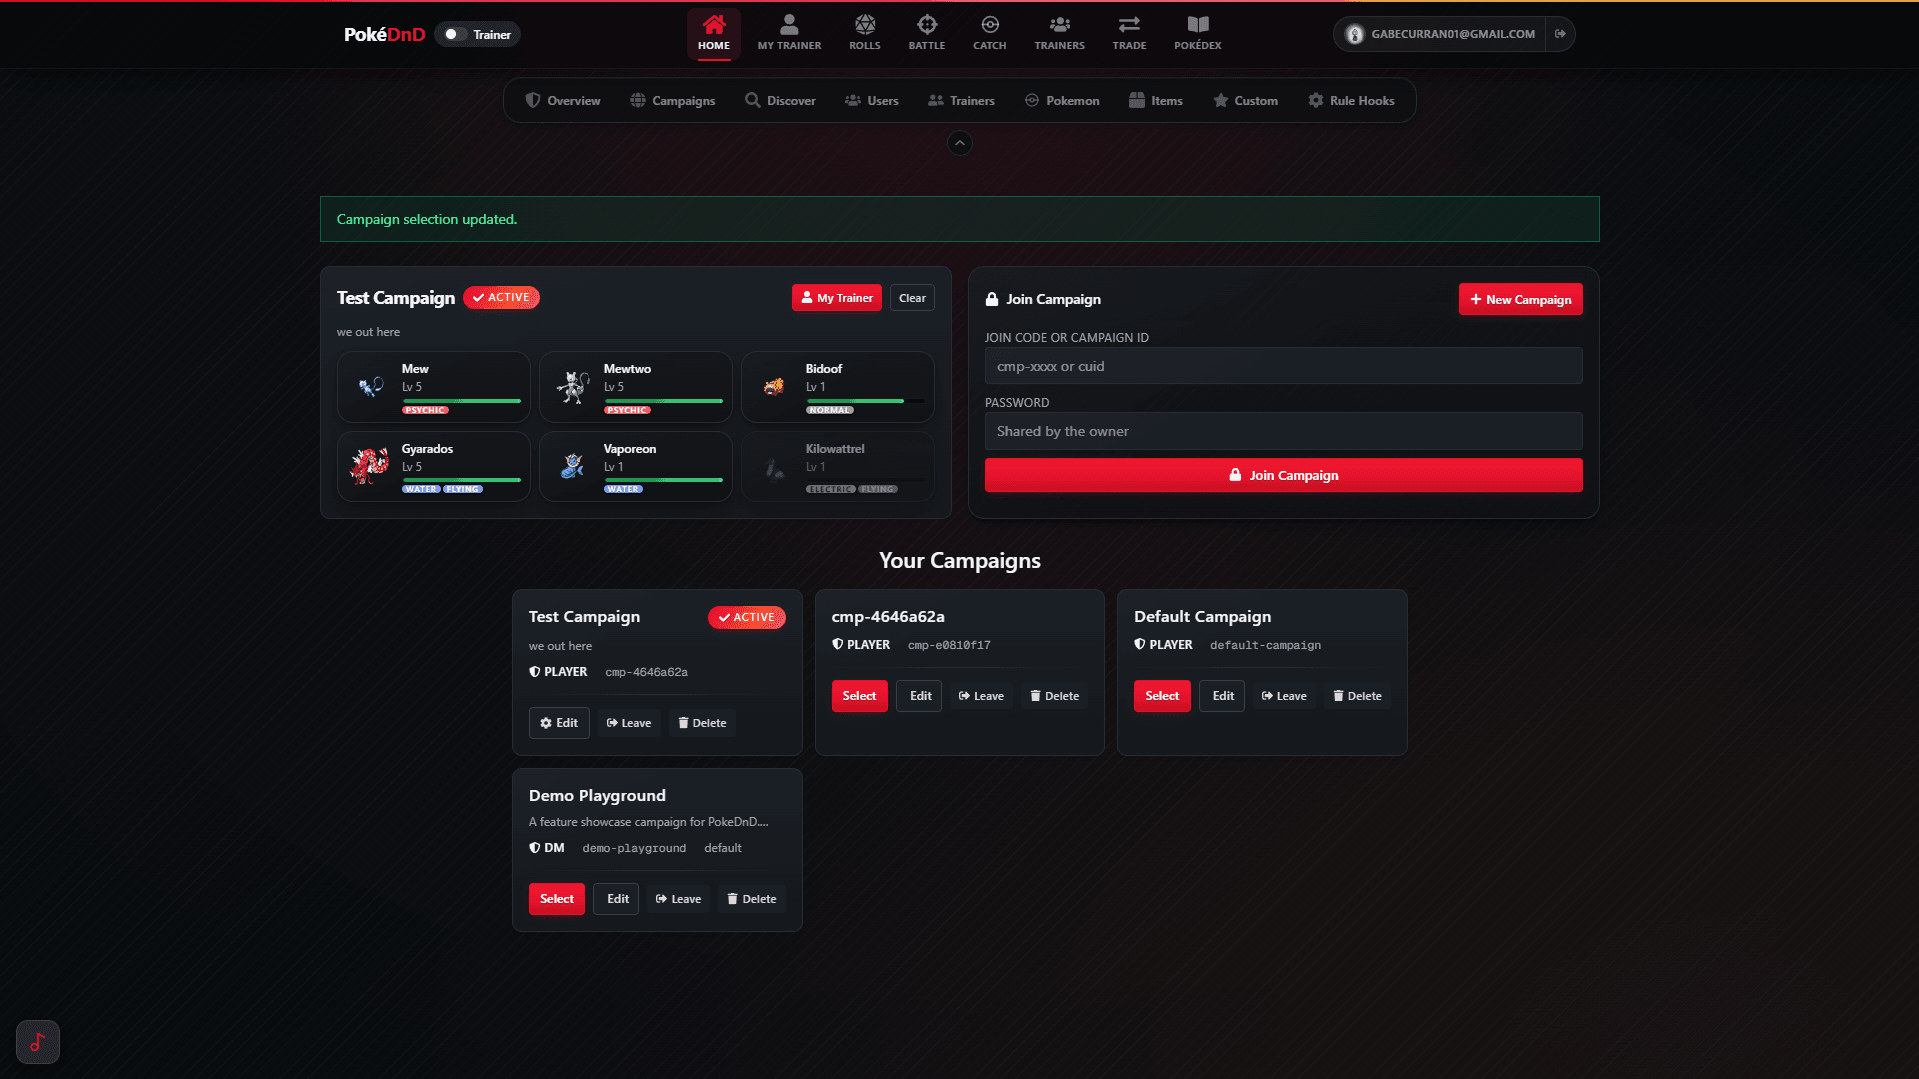Image resolution: width=1919 pixels, height=1079 pixels.
Task: Click the FLYING type tag on Gyarados
Action: point(463,489)
